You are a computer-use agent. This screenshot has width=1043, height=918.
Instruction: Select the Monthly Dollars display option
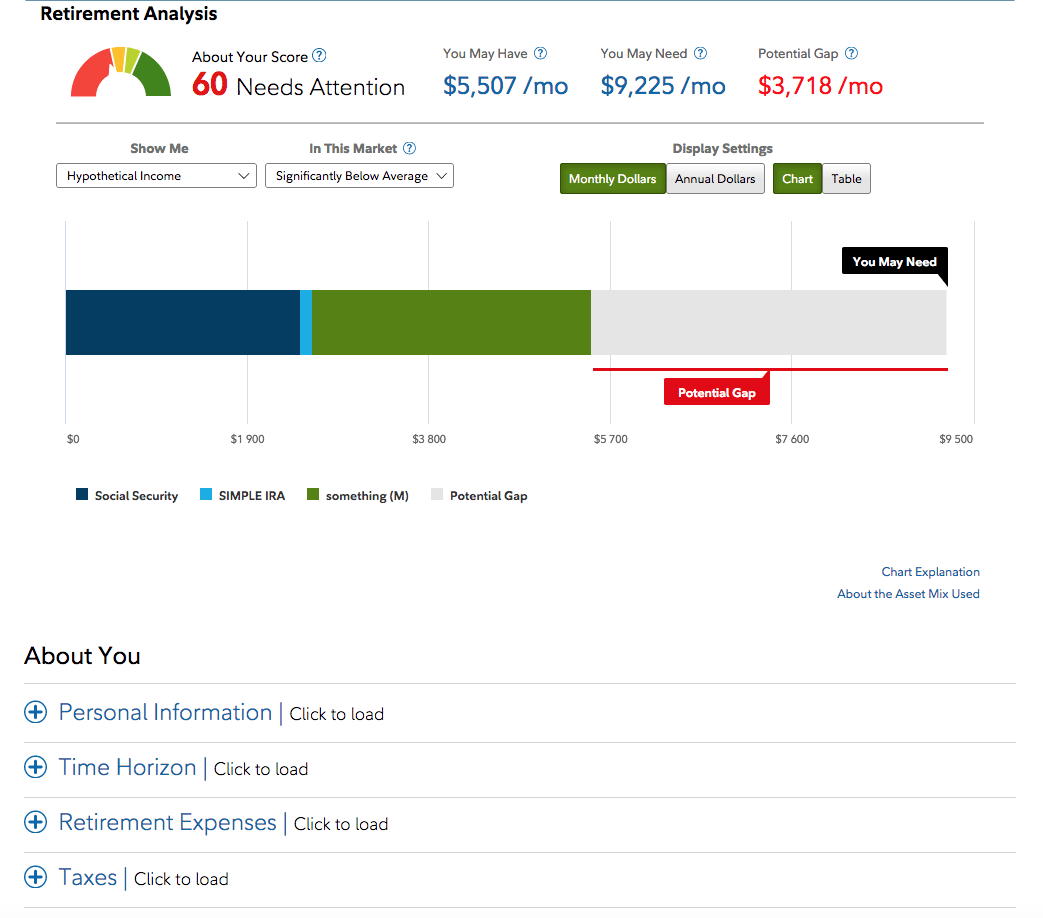coord(612,178)
